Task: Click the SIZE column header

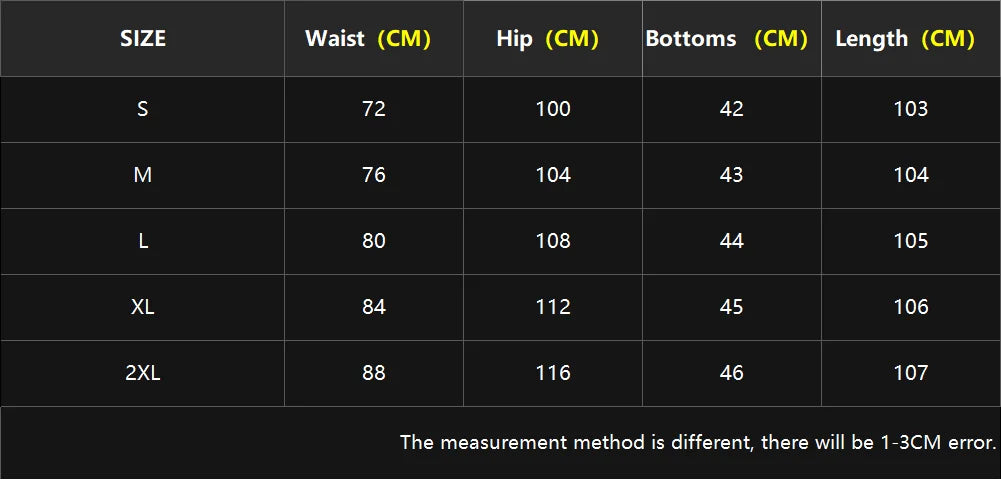Action: pos(143,39)
